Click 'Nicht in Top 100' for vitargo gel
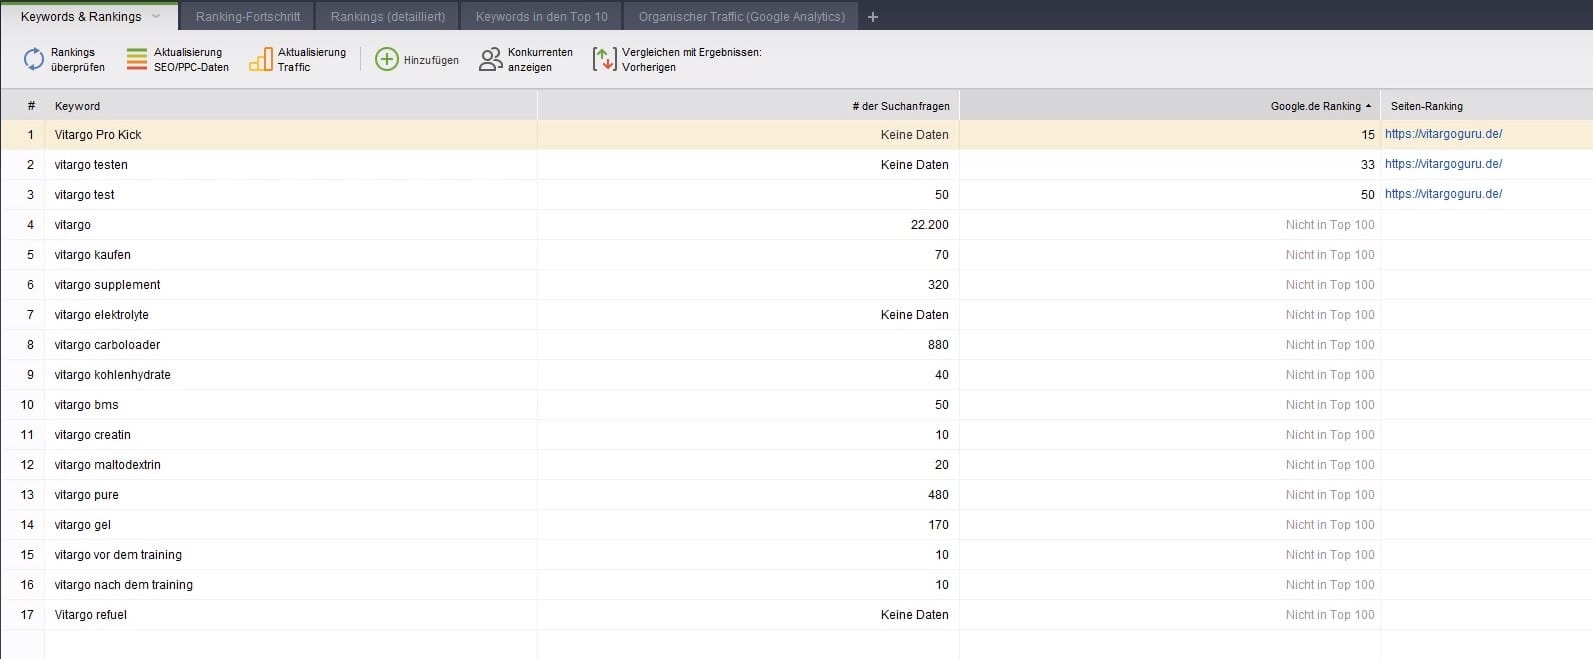The image size is (1593, 659). click(1330, 525)
